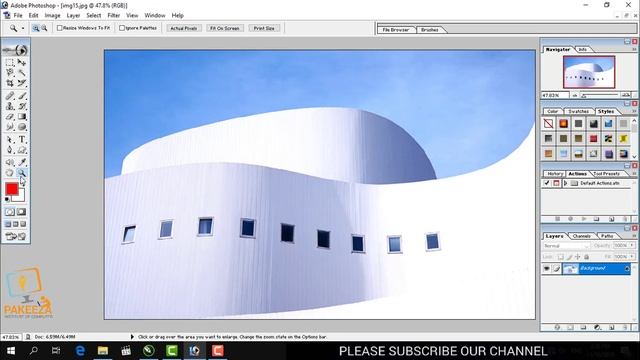640x360 pixels.
Task: Select the Magic Wand tool
Action: (22, 72)
